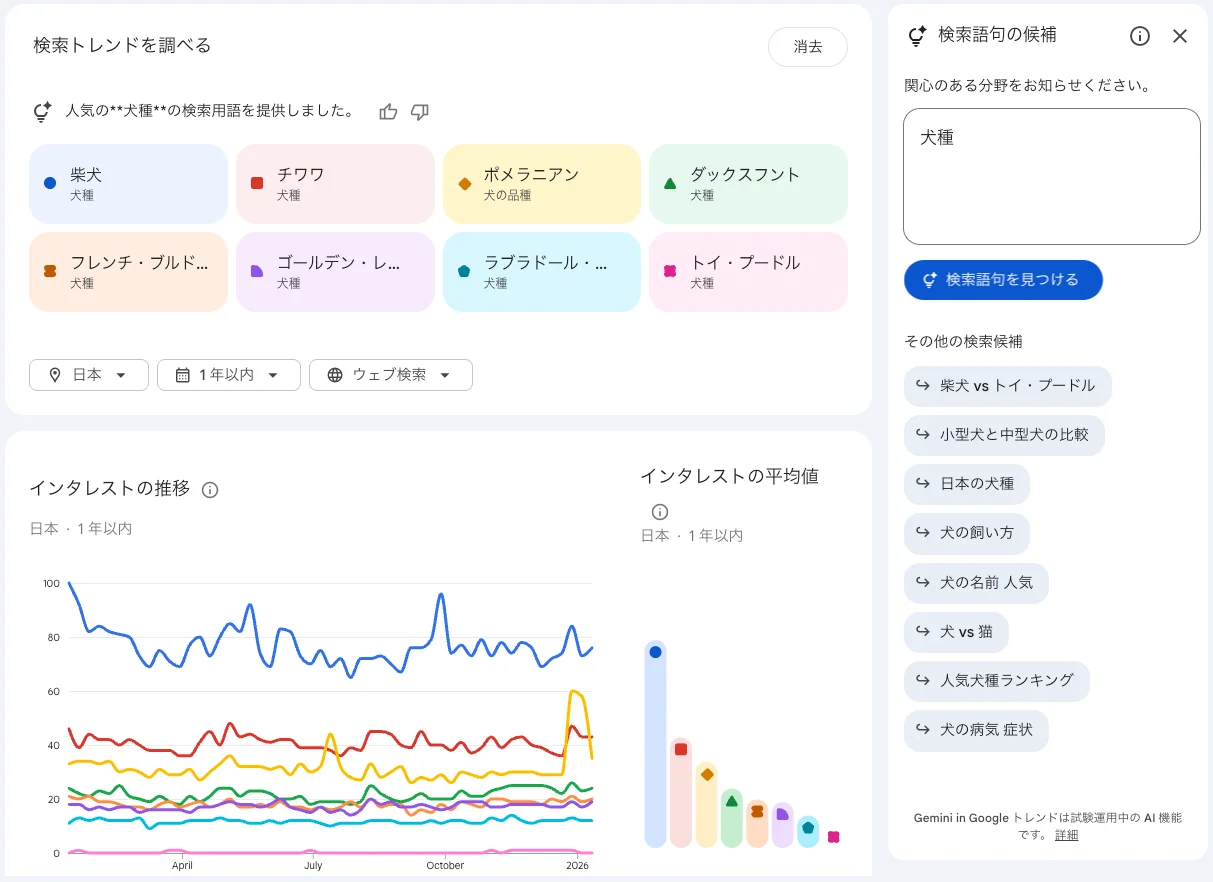Click the thumbs up icon on the AI response
1213x882 pixels.
[x=388, y=111]
